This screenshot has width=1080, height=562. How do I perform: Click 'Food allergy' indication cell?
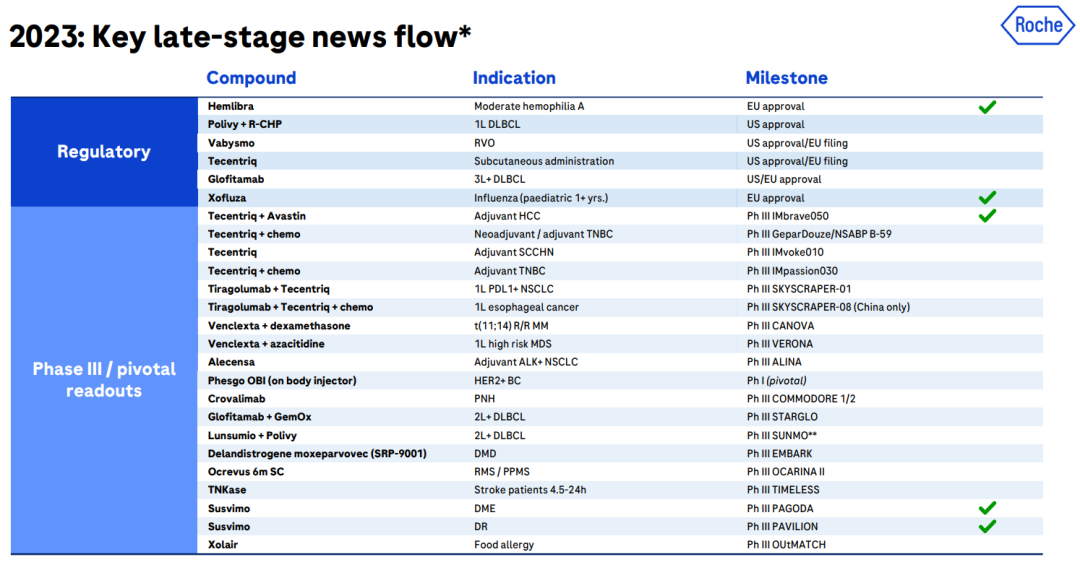[x=503, y=545]
